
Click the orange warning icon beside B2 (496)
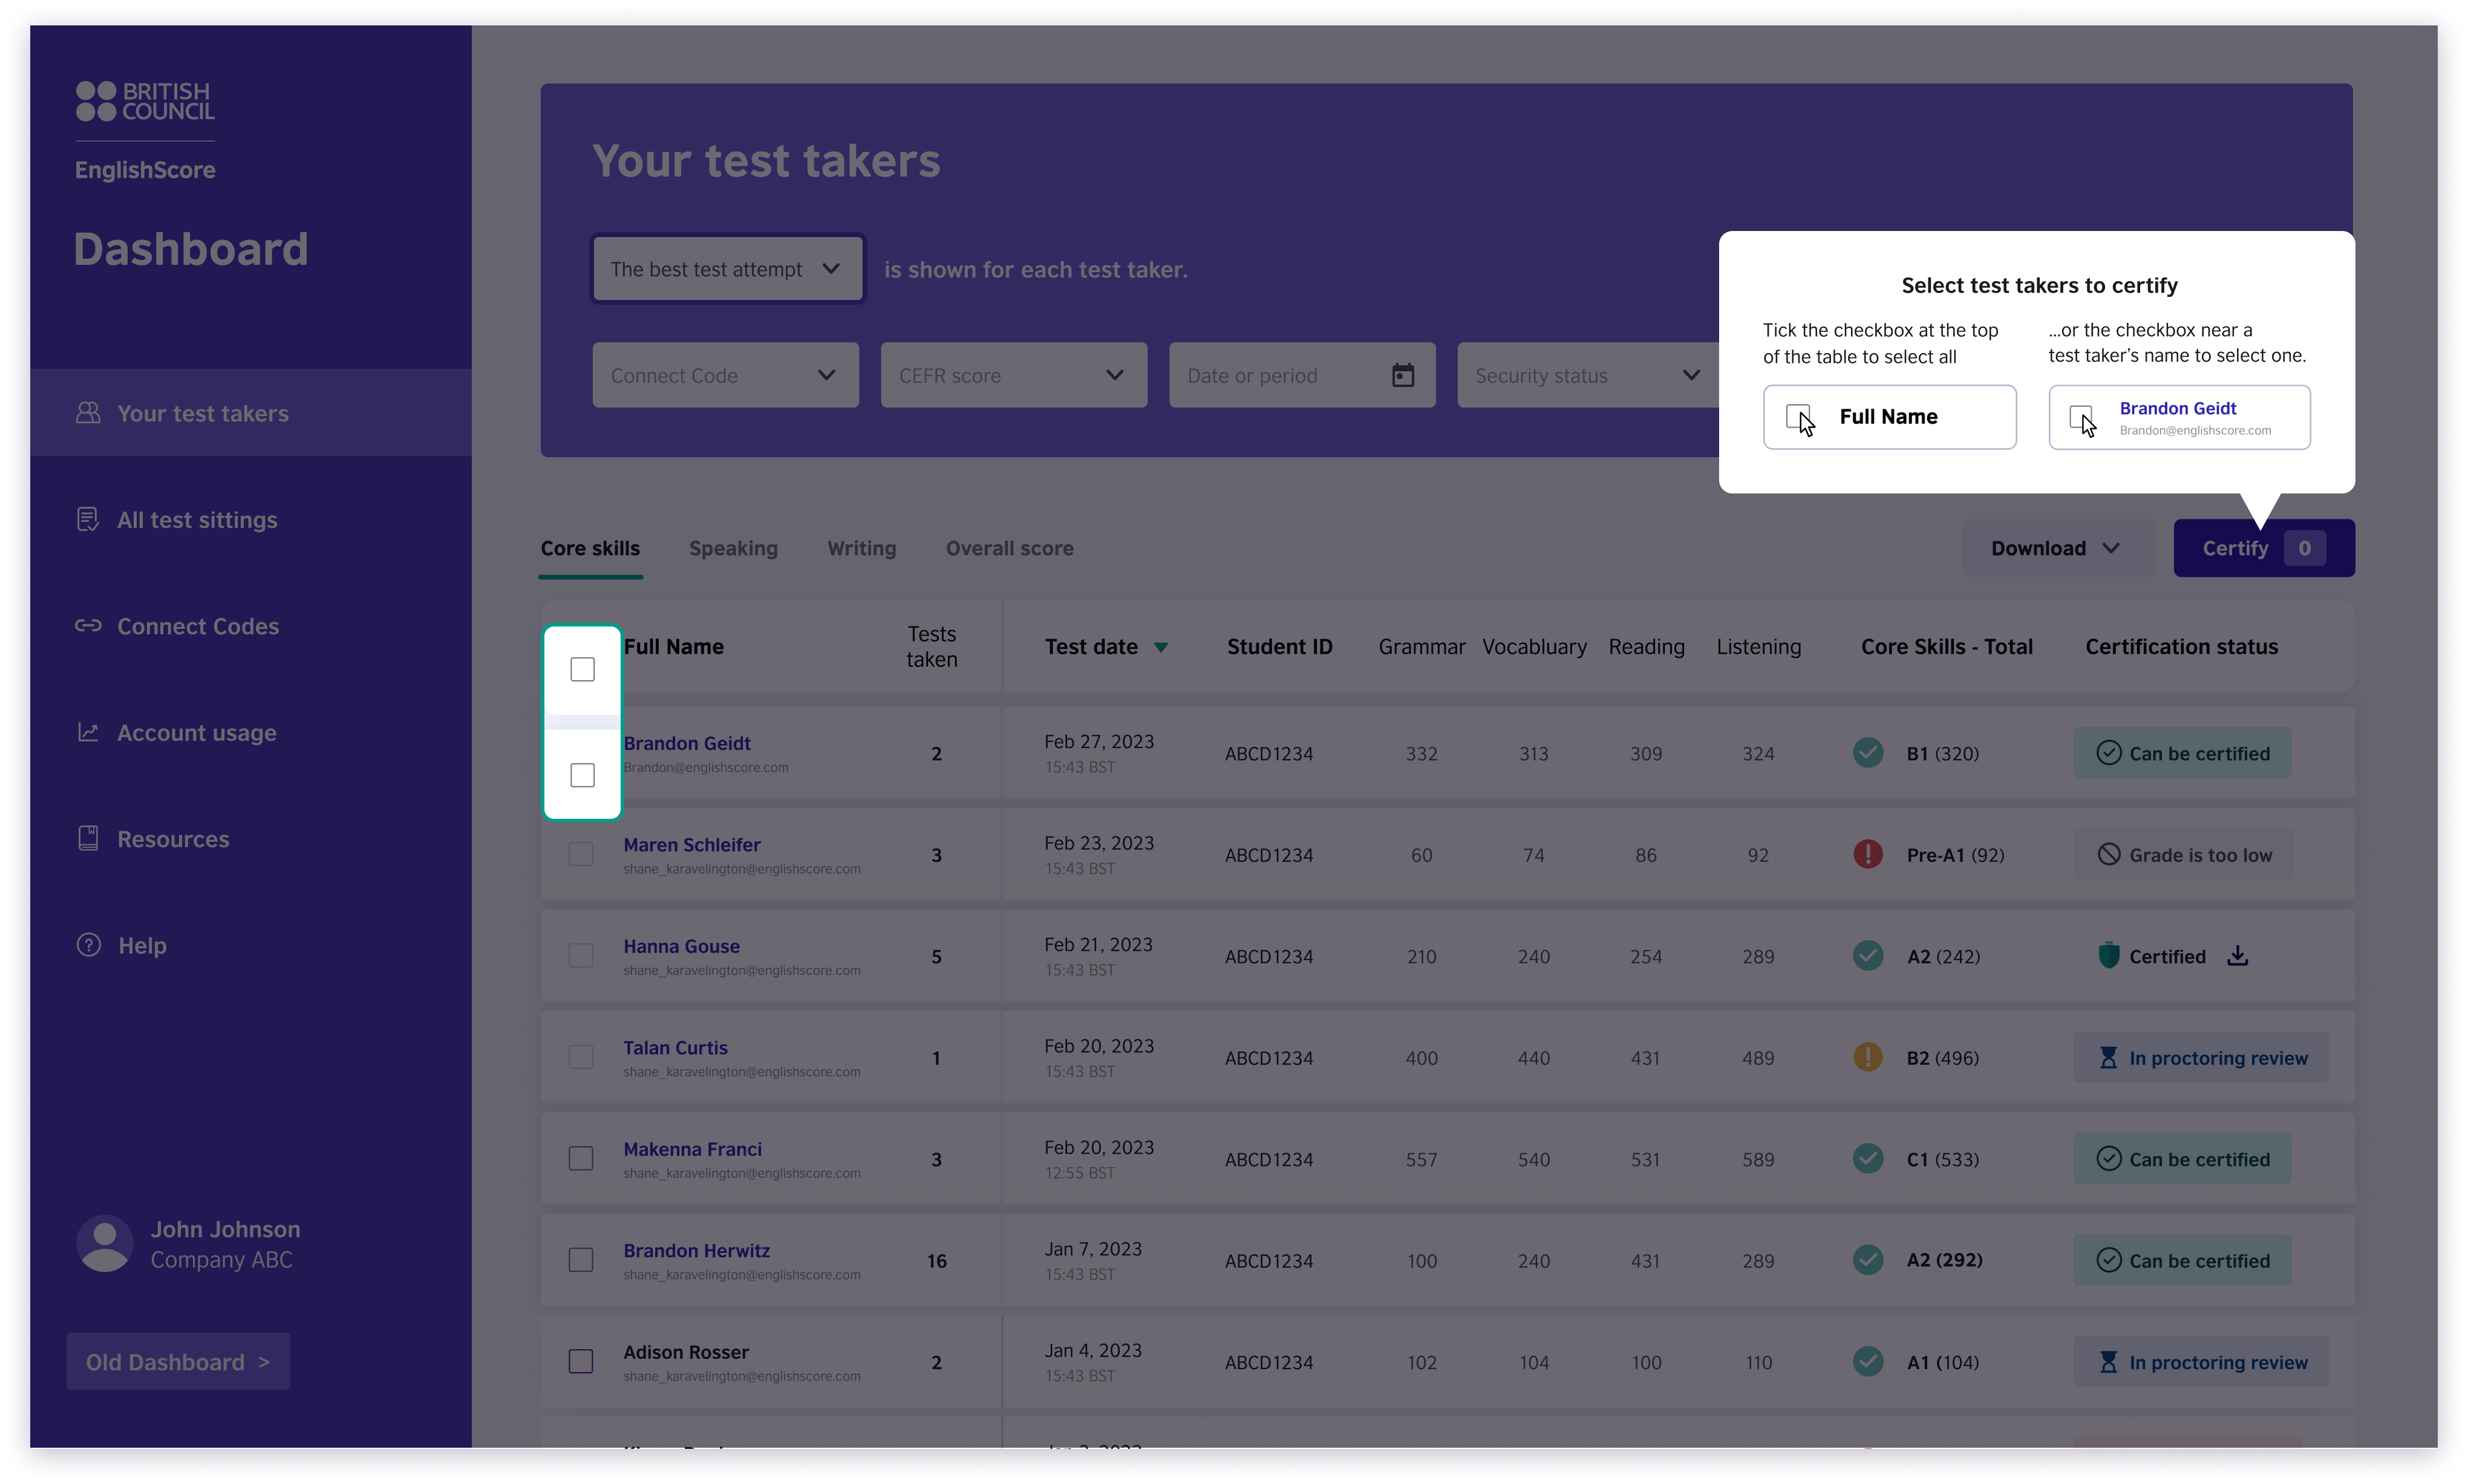click(1867, 1057)
